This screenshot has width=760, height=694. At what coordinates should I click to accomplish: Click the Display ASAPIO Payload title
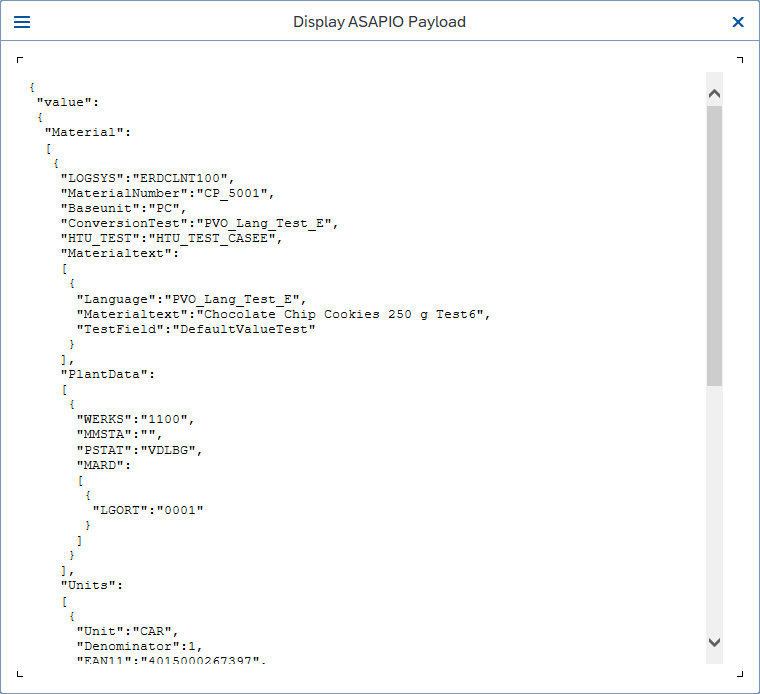click(380, 22)
